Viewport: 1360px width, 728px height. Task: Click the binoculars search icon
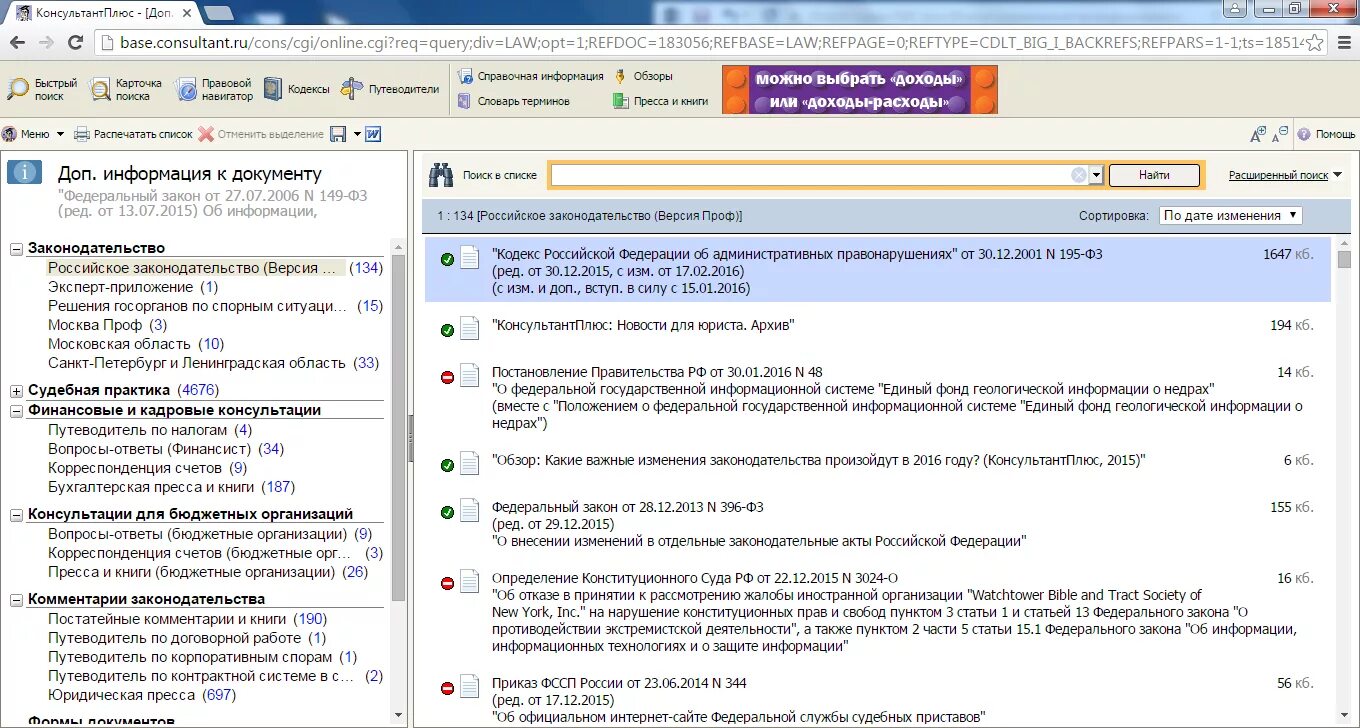441,175
